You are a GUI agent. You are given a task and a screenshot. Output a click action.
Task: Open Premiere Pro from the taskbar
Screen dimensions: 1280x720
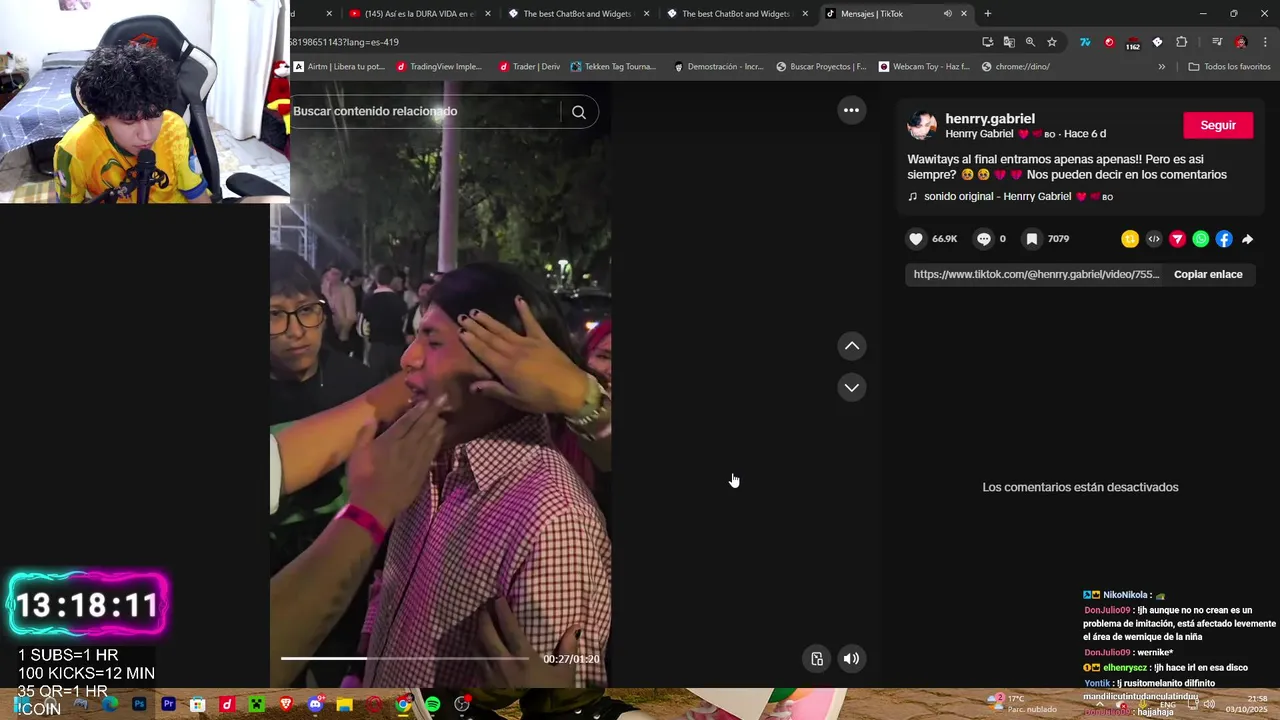(168, 704)
